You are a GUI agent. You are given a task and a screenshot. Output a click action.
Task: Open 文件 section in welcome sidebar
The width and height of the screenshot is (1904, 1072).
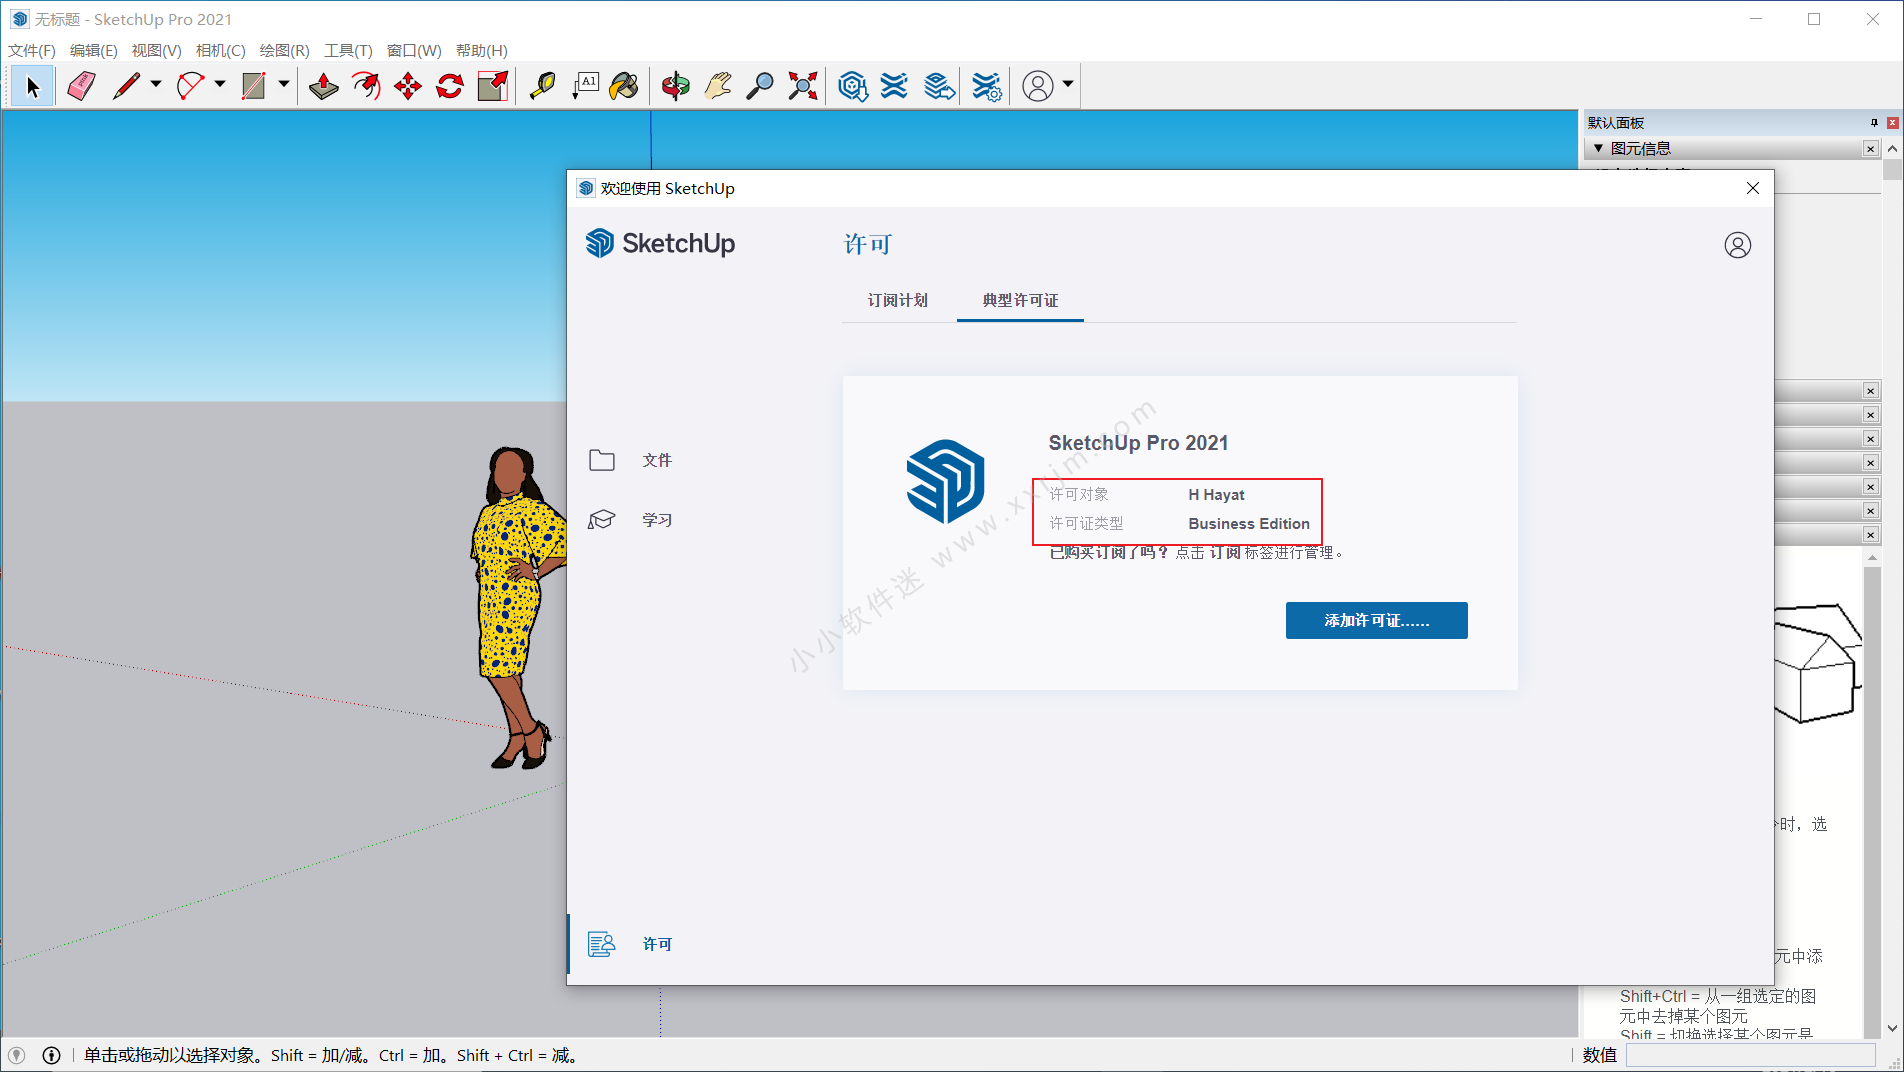coord(656,460)
